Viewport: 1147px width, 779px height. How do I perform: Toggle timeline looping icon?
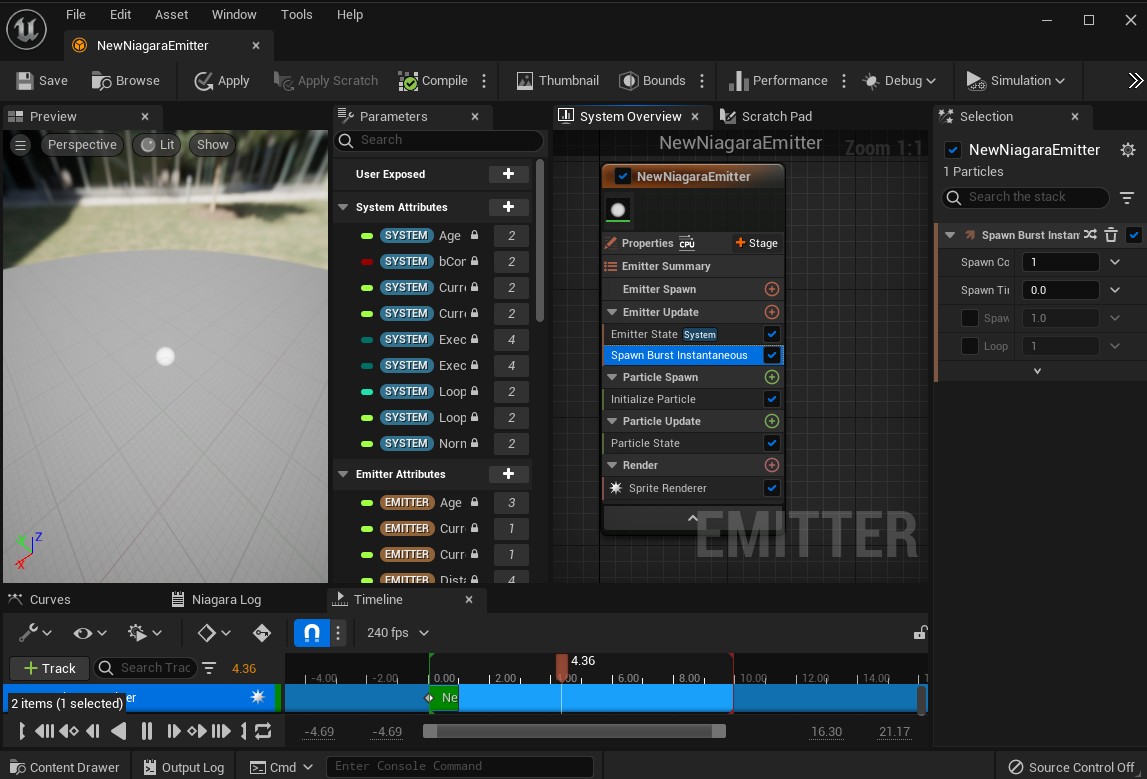[263, 731]
